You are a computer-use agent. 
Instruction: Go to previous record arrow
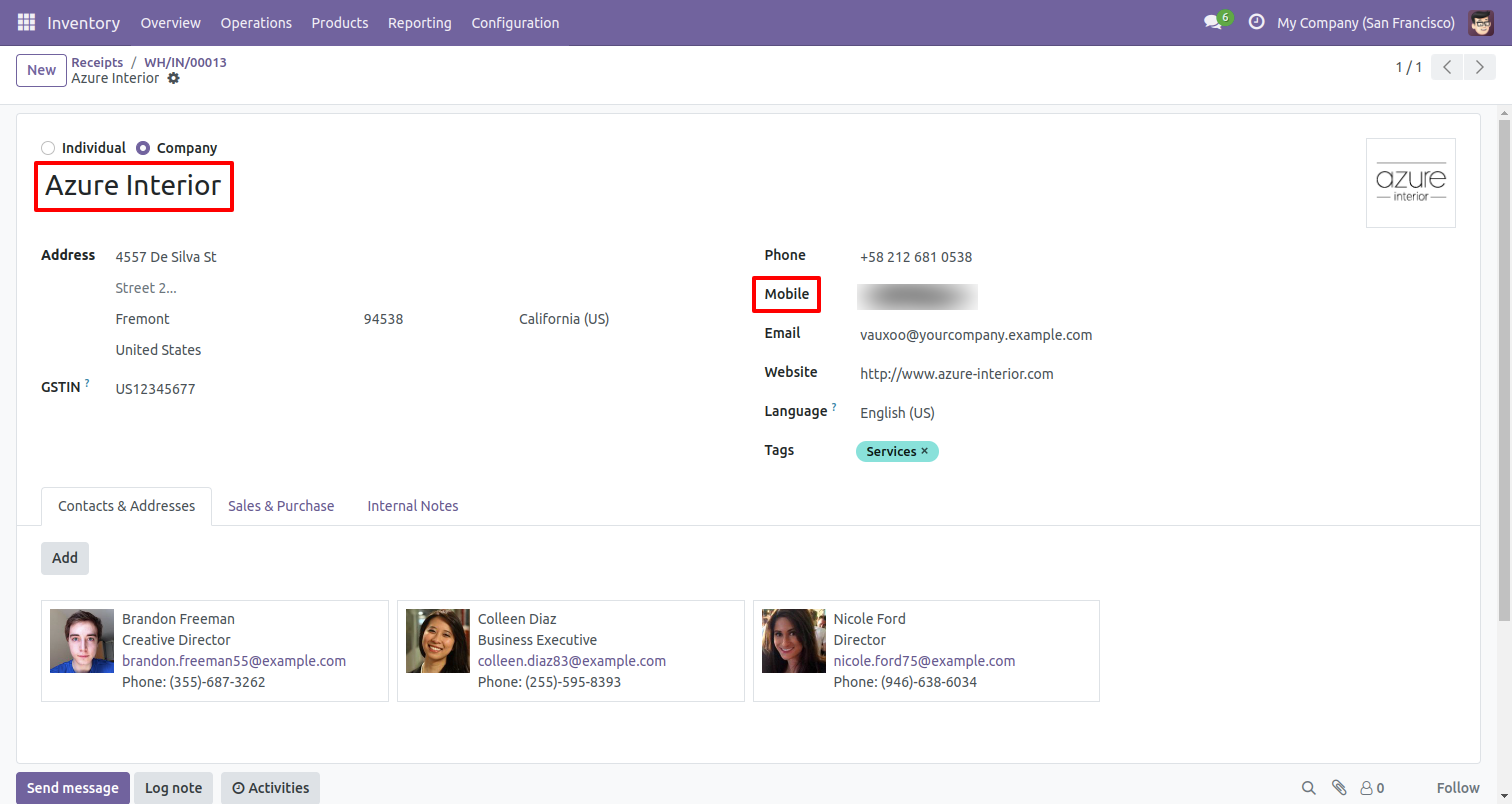click(1447, 68)
